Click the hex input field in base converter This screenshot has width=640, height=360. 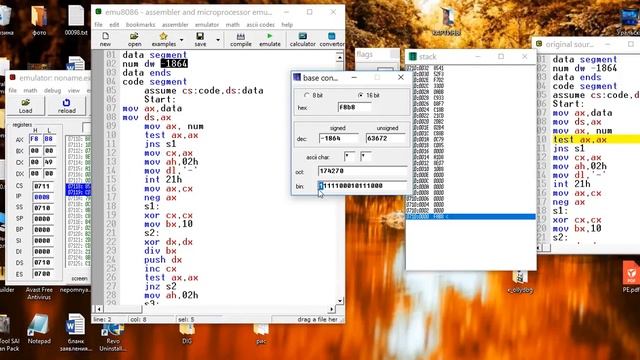354,107
